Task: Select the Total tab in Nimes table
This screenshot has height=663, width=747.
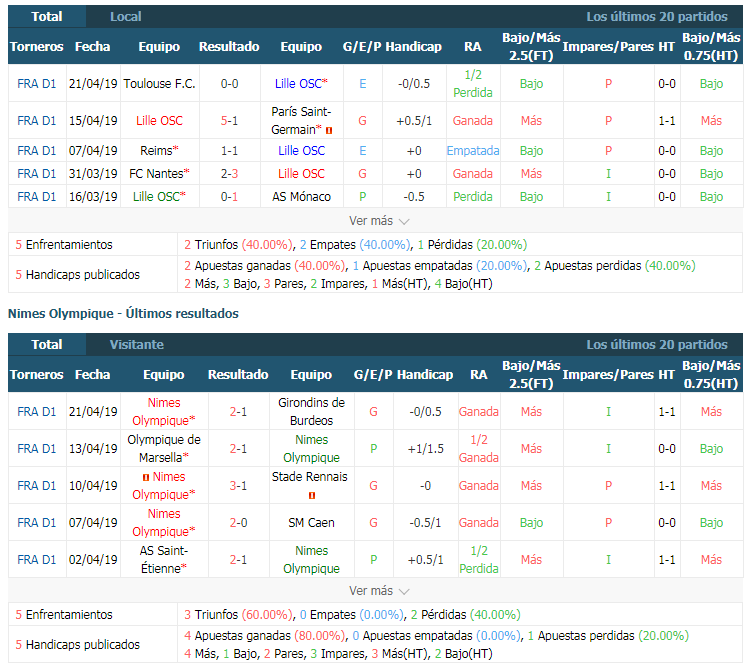Action: [x=47, y=344]
